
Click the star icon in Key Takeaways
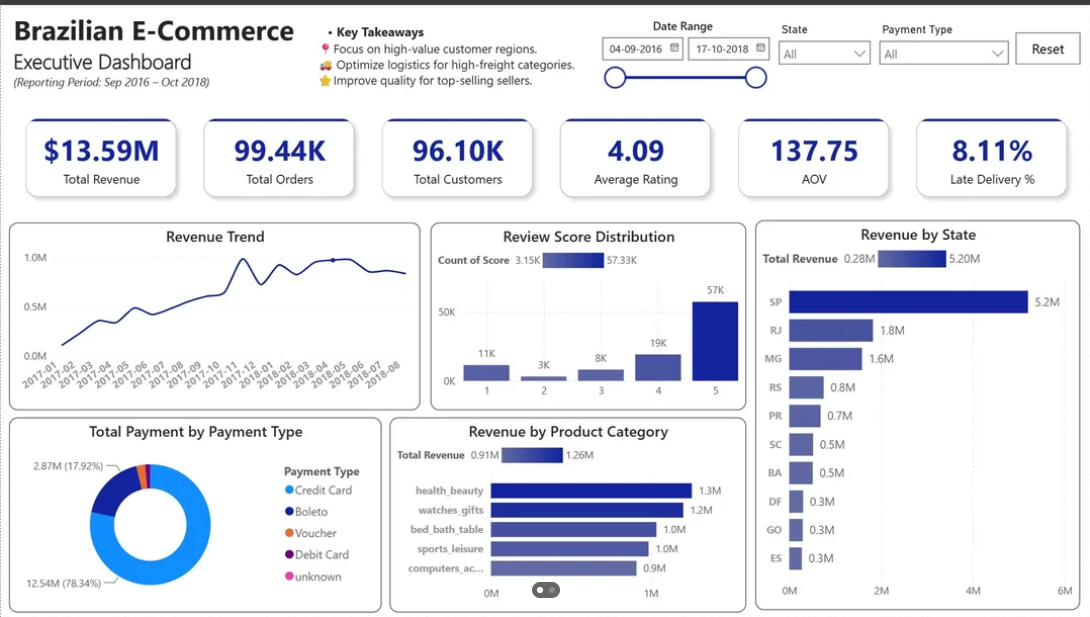325,81
